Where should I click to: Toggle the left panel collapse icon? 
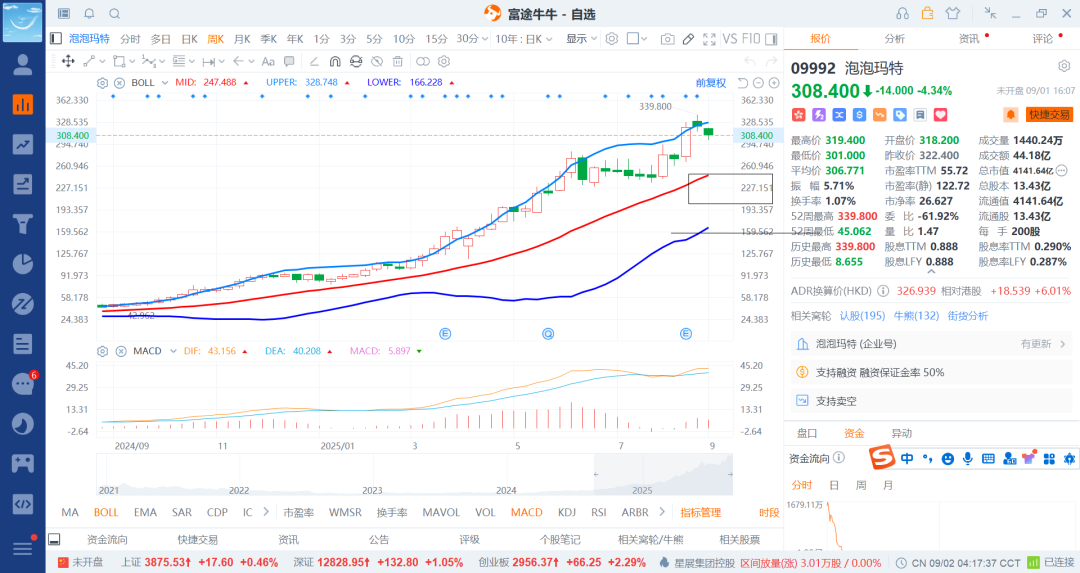pyautogui.click(x=56, y=39)
